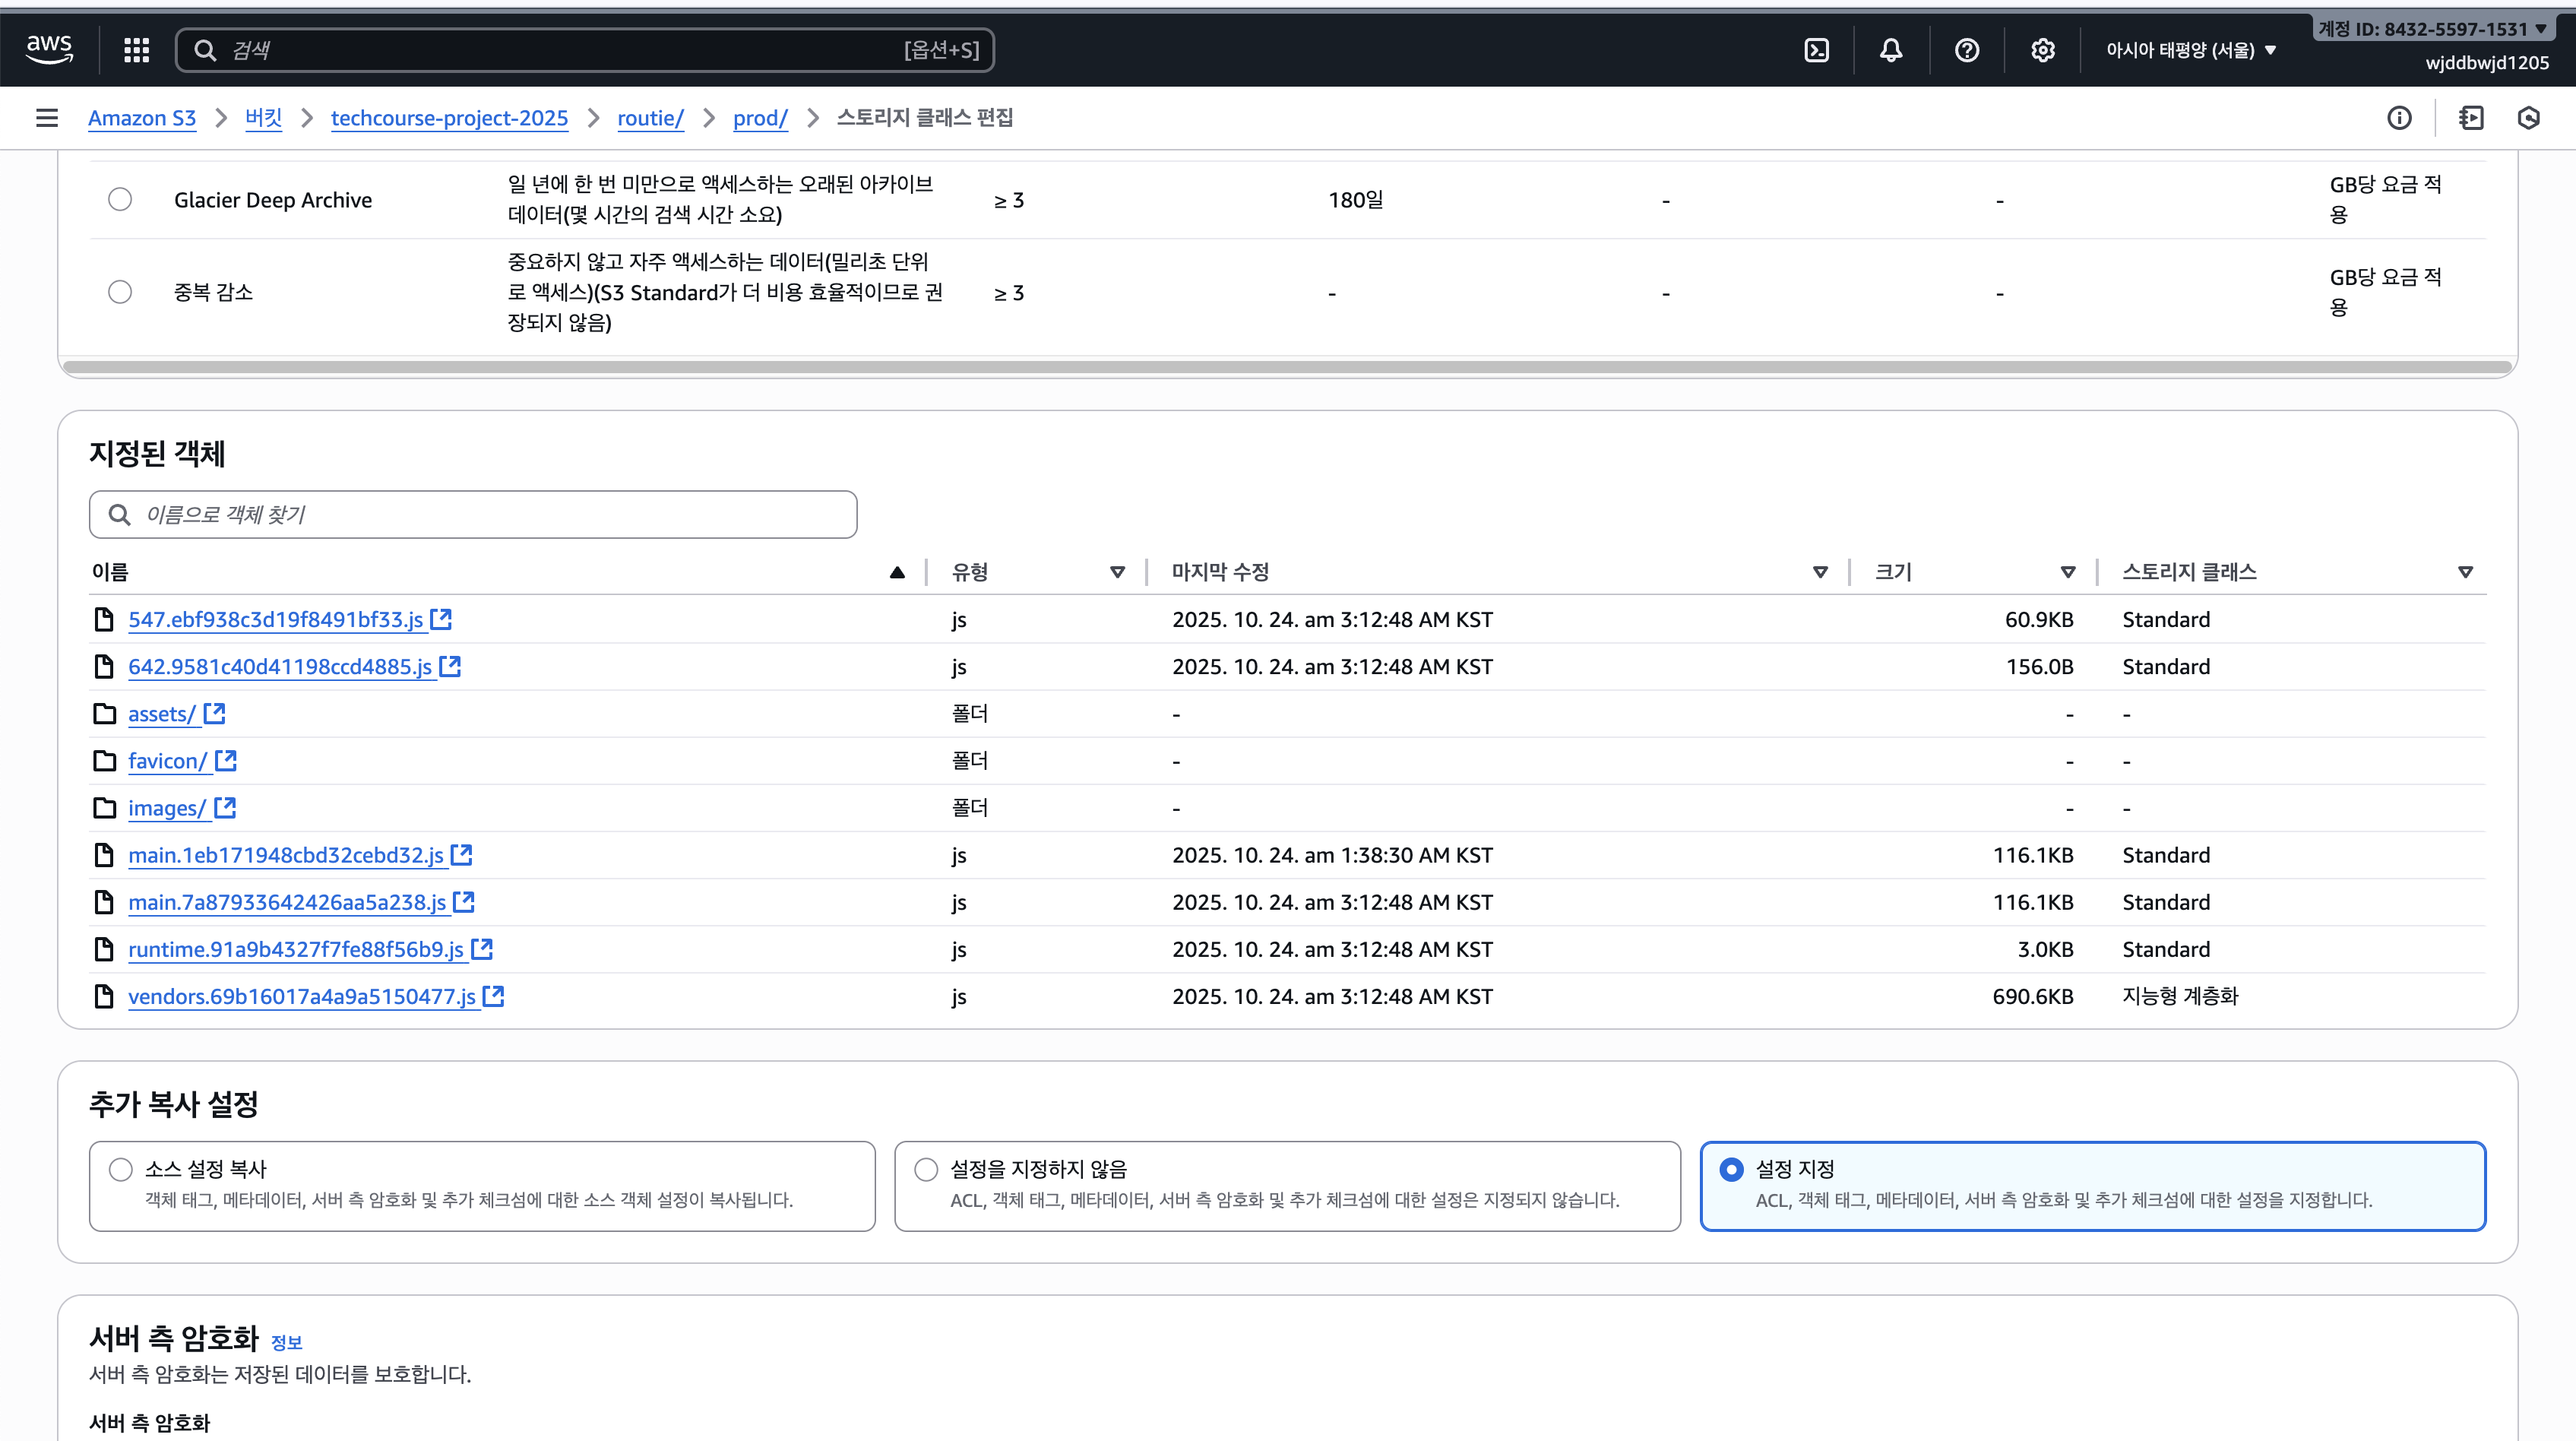Toggle the hamburger side navigation
This screenshot has width=2576, height=1441.
47,118
